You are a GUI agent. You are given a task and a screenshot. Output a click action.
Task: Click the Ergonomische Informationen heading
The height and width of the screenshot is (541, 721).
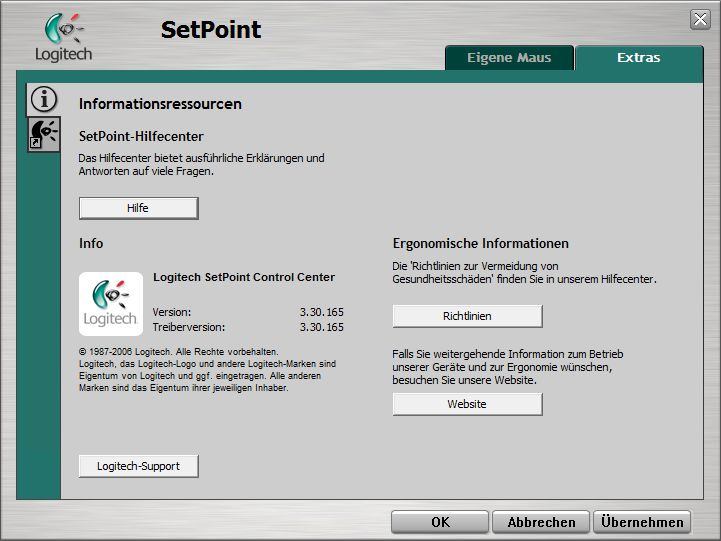481,243
